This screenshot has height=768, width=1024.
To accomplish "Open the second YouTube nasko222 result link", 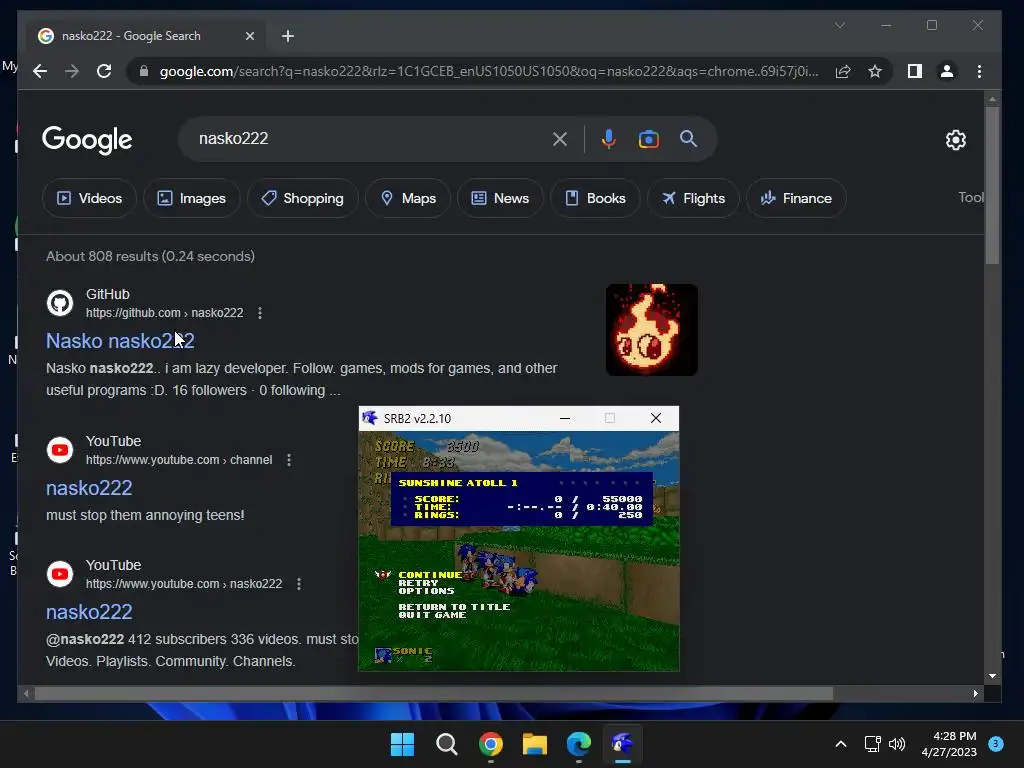I will pyautogui.click(x=89, y=612).
